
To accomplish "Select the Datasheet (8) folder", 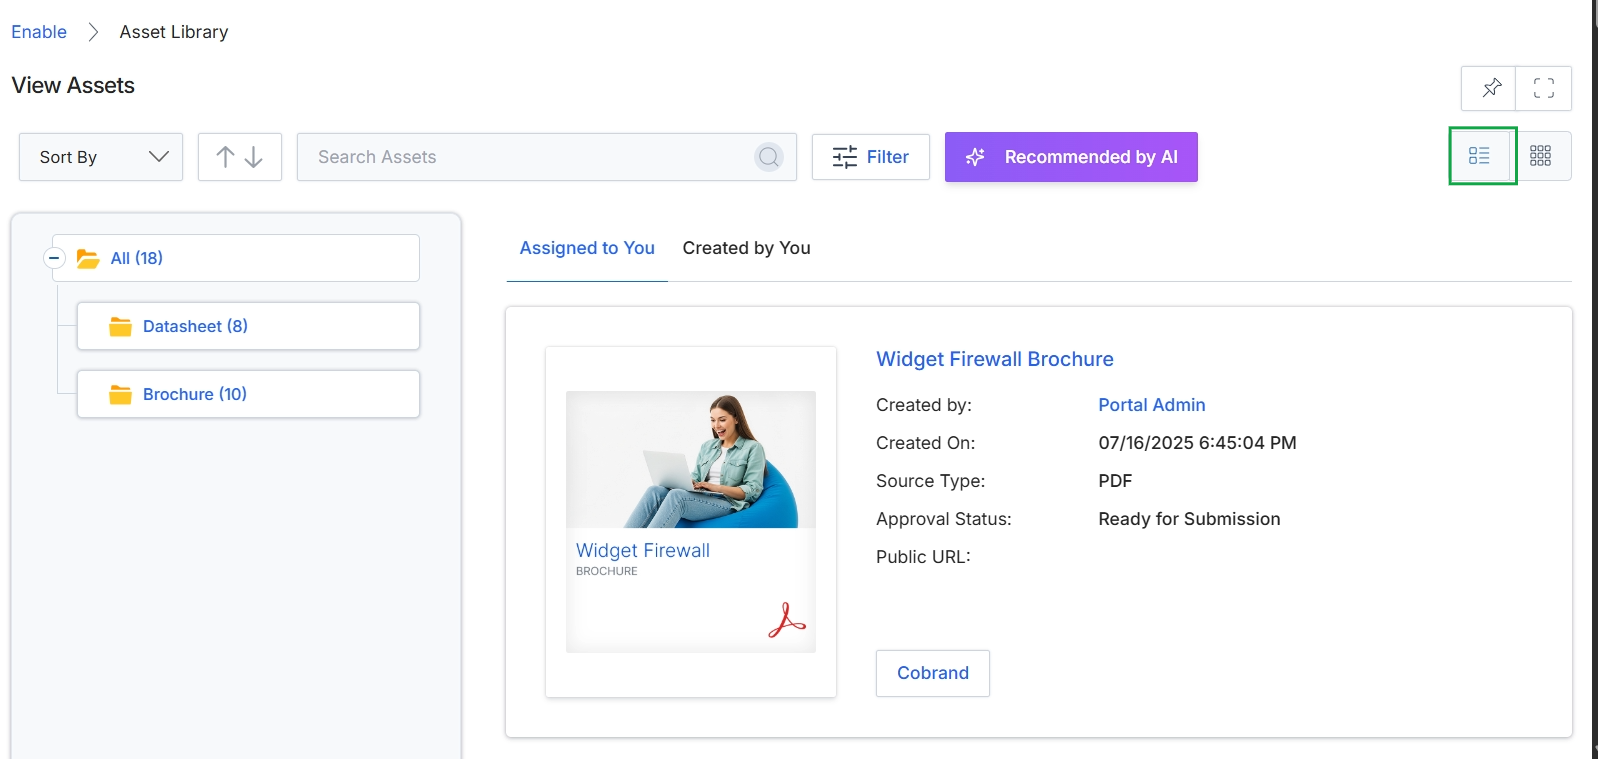I will 248,326.
